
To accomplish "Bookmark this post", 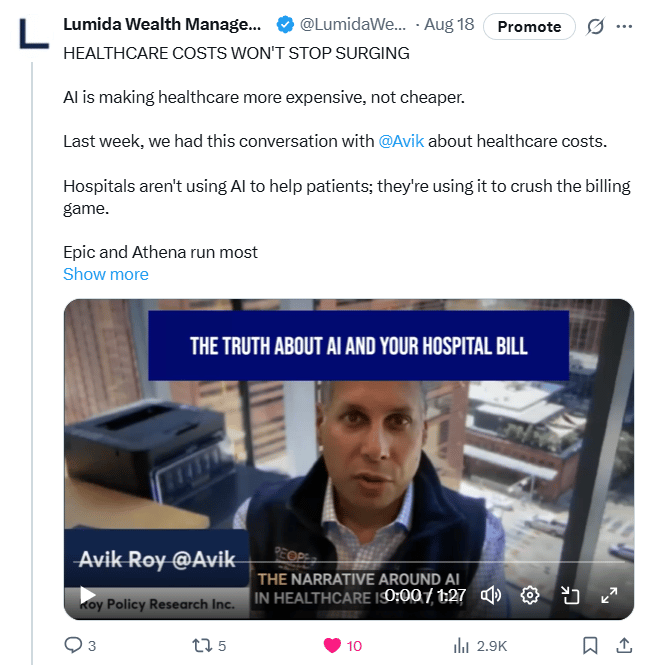I will (590, 645).
